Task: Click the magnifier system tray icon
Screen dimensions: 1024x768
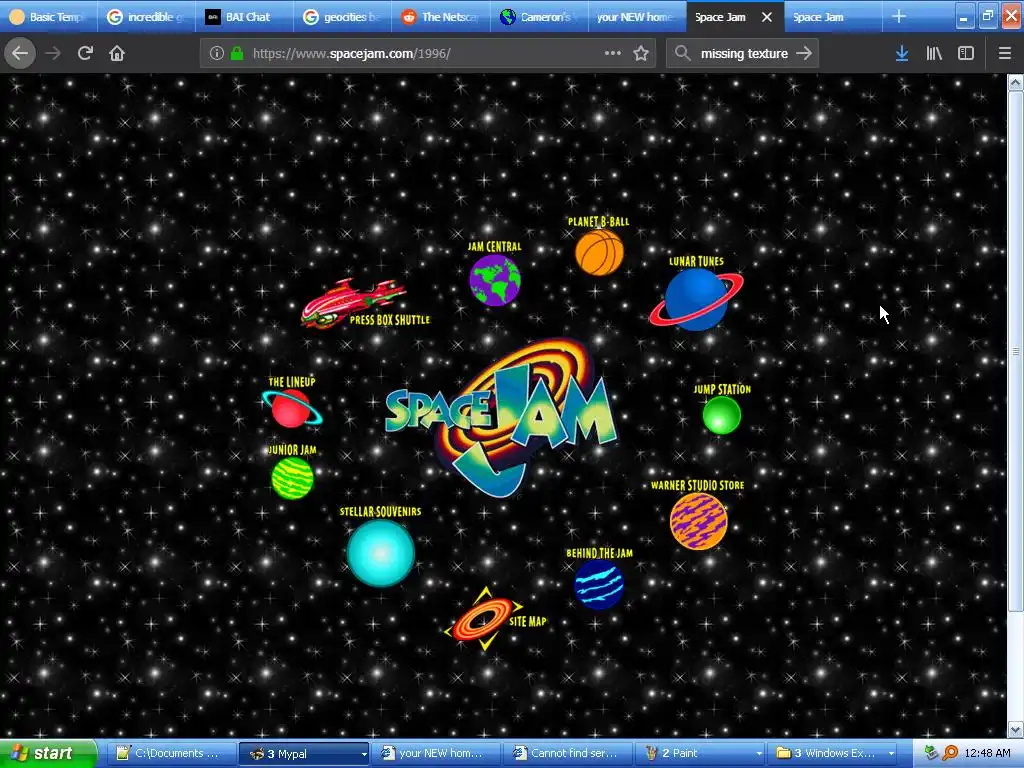Action: coord(950,754)
